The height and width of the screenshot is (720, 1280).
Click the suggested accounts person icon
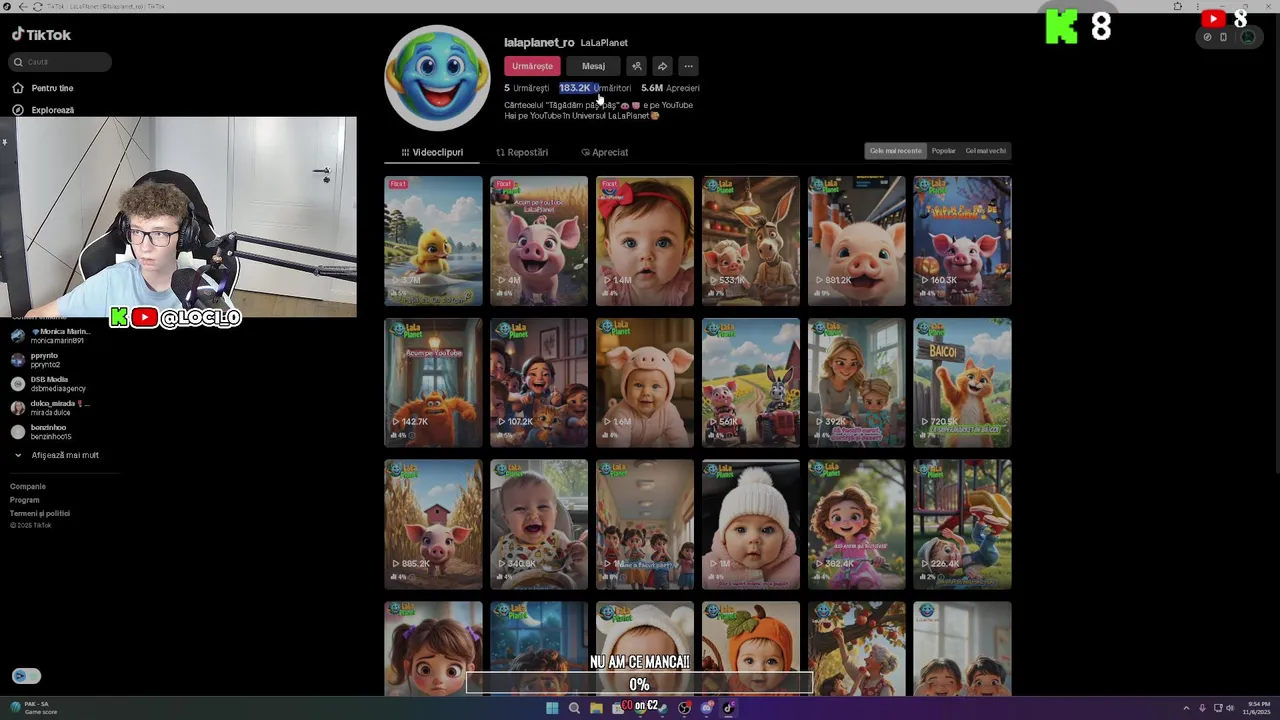(x=636, y=66)
